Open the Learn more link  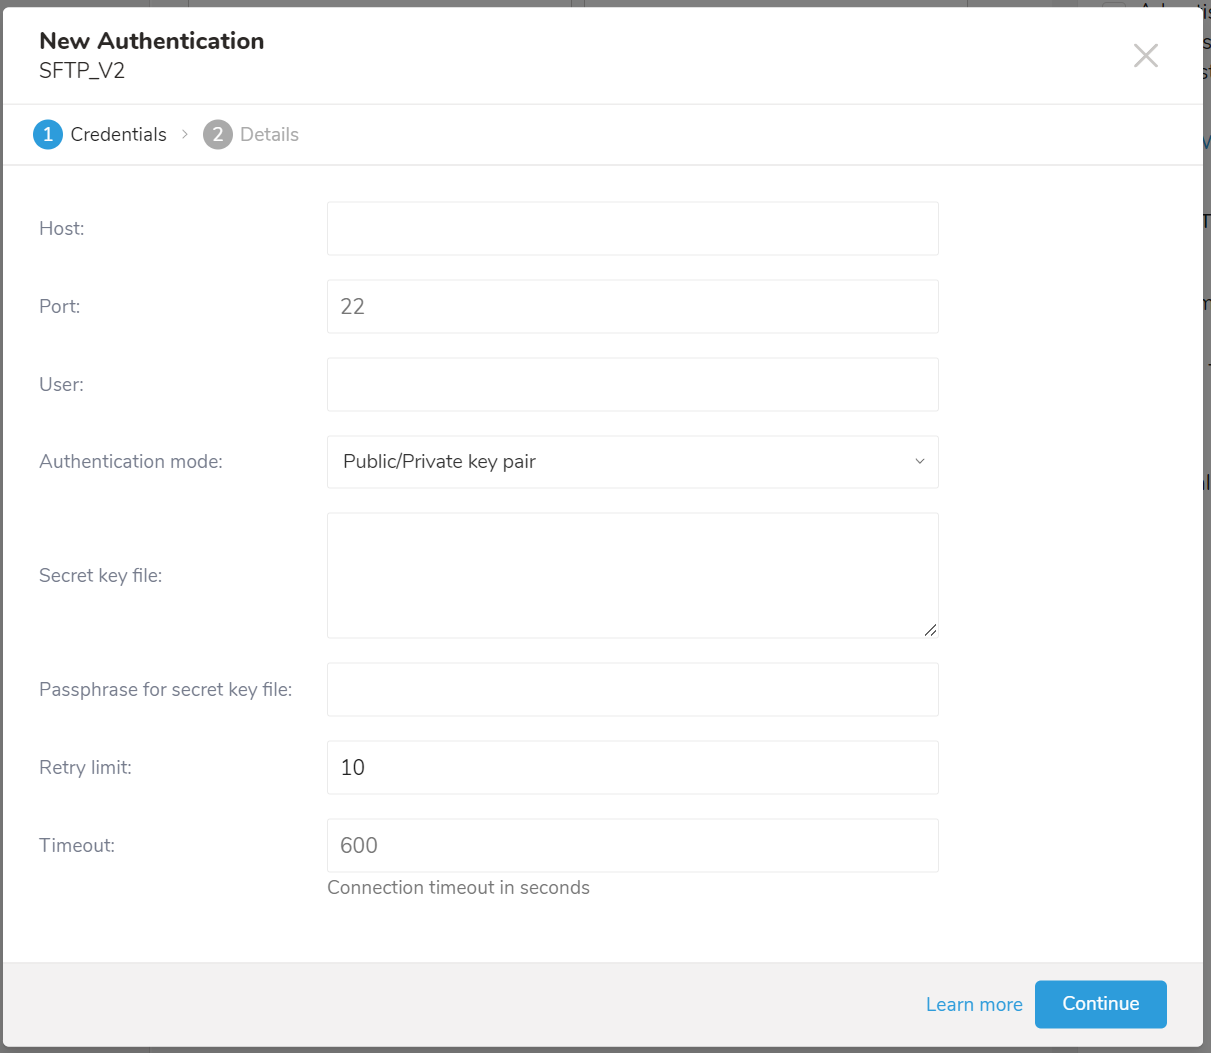coord(973,1004)
